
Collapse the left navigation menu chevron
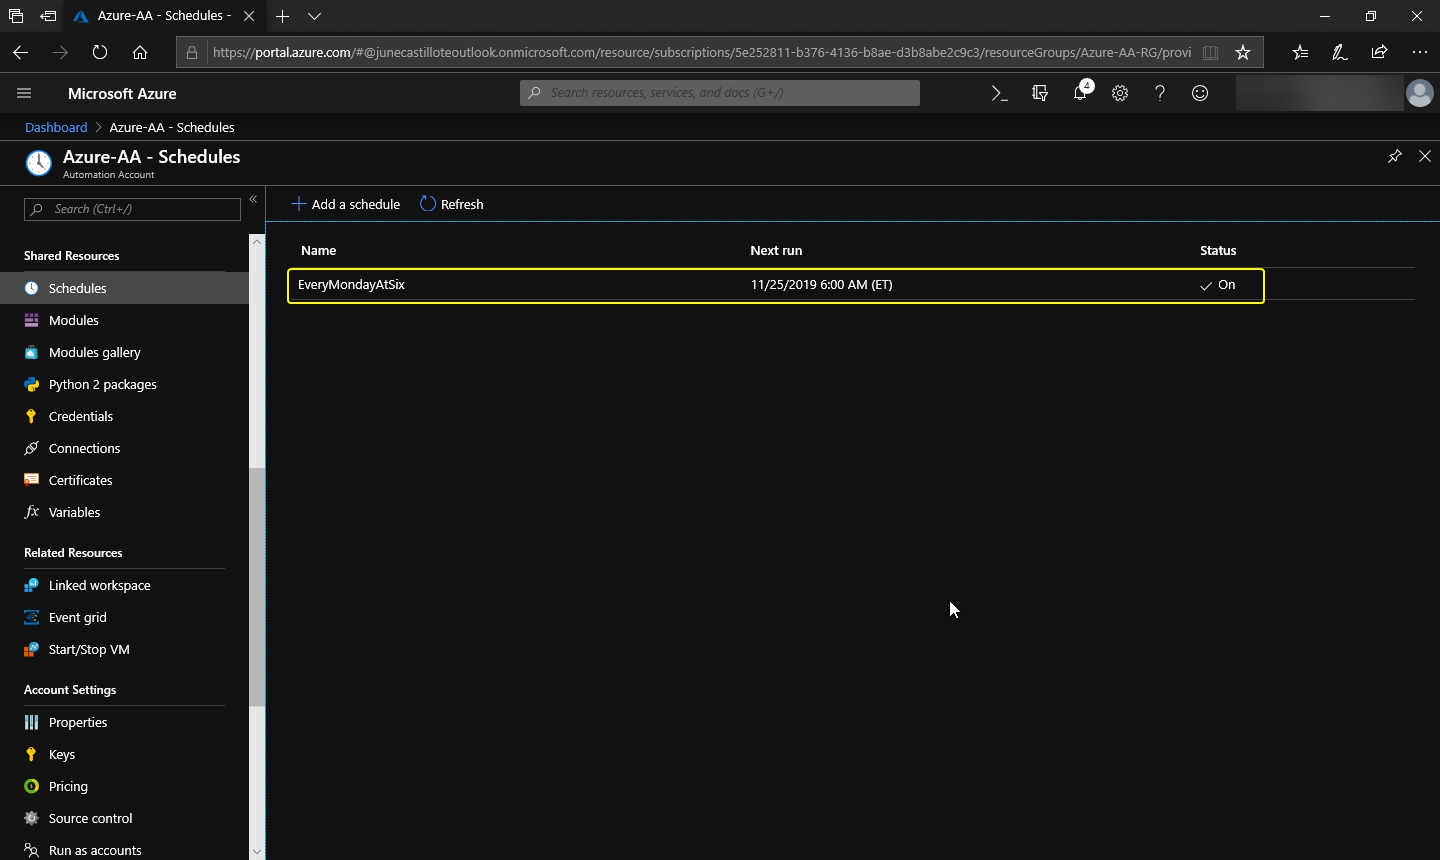pyautogui.click(x=253, y=199)
